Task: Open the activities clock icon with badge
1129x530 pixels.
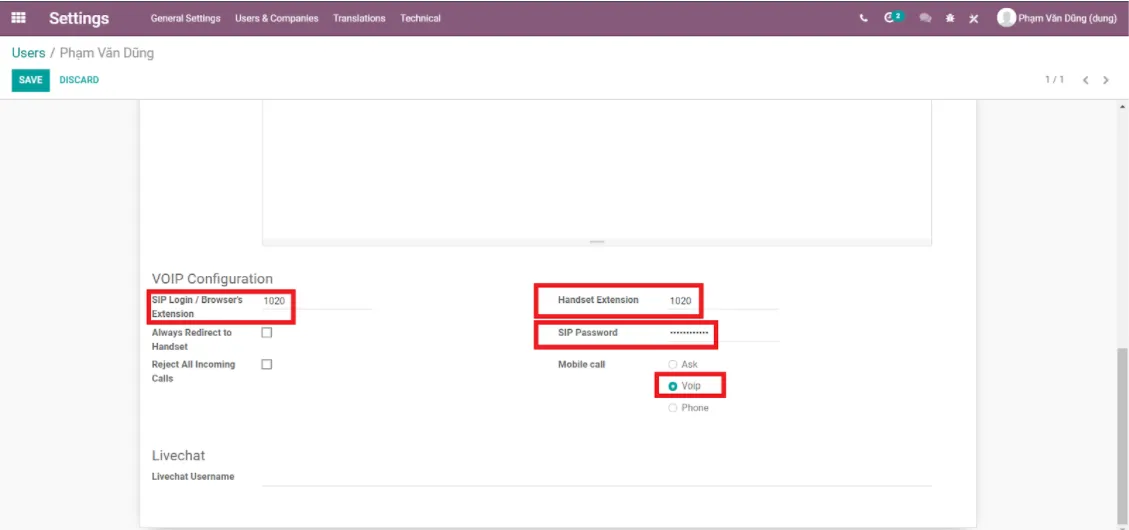Action: coord(893,17)
